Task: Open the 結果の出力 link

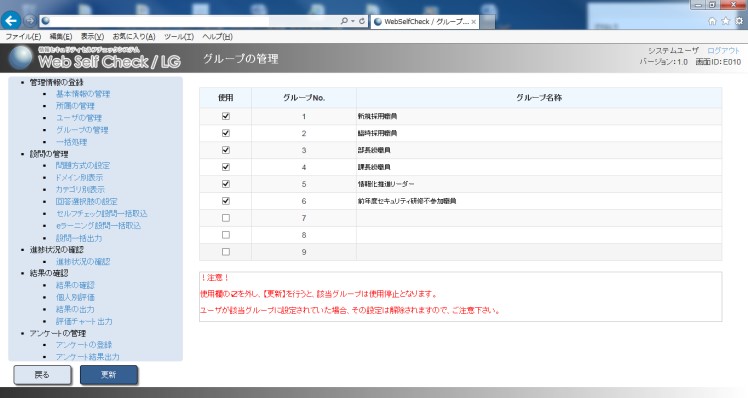Action: [x=75, y=309]
